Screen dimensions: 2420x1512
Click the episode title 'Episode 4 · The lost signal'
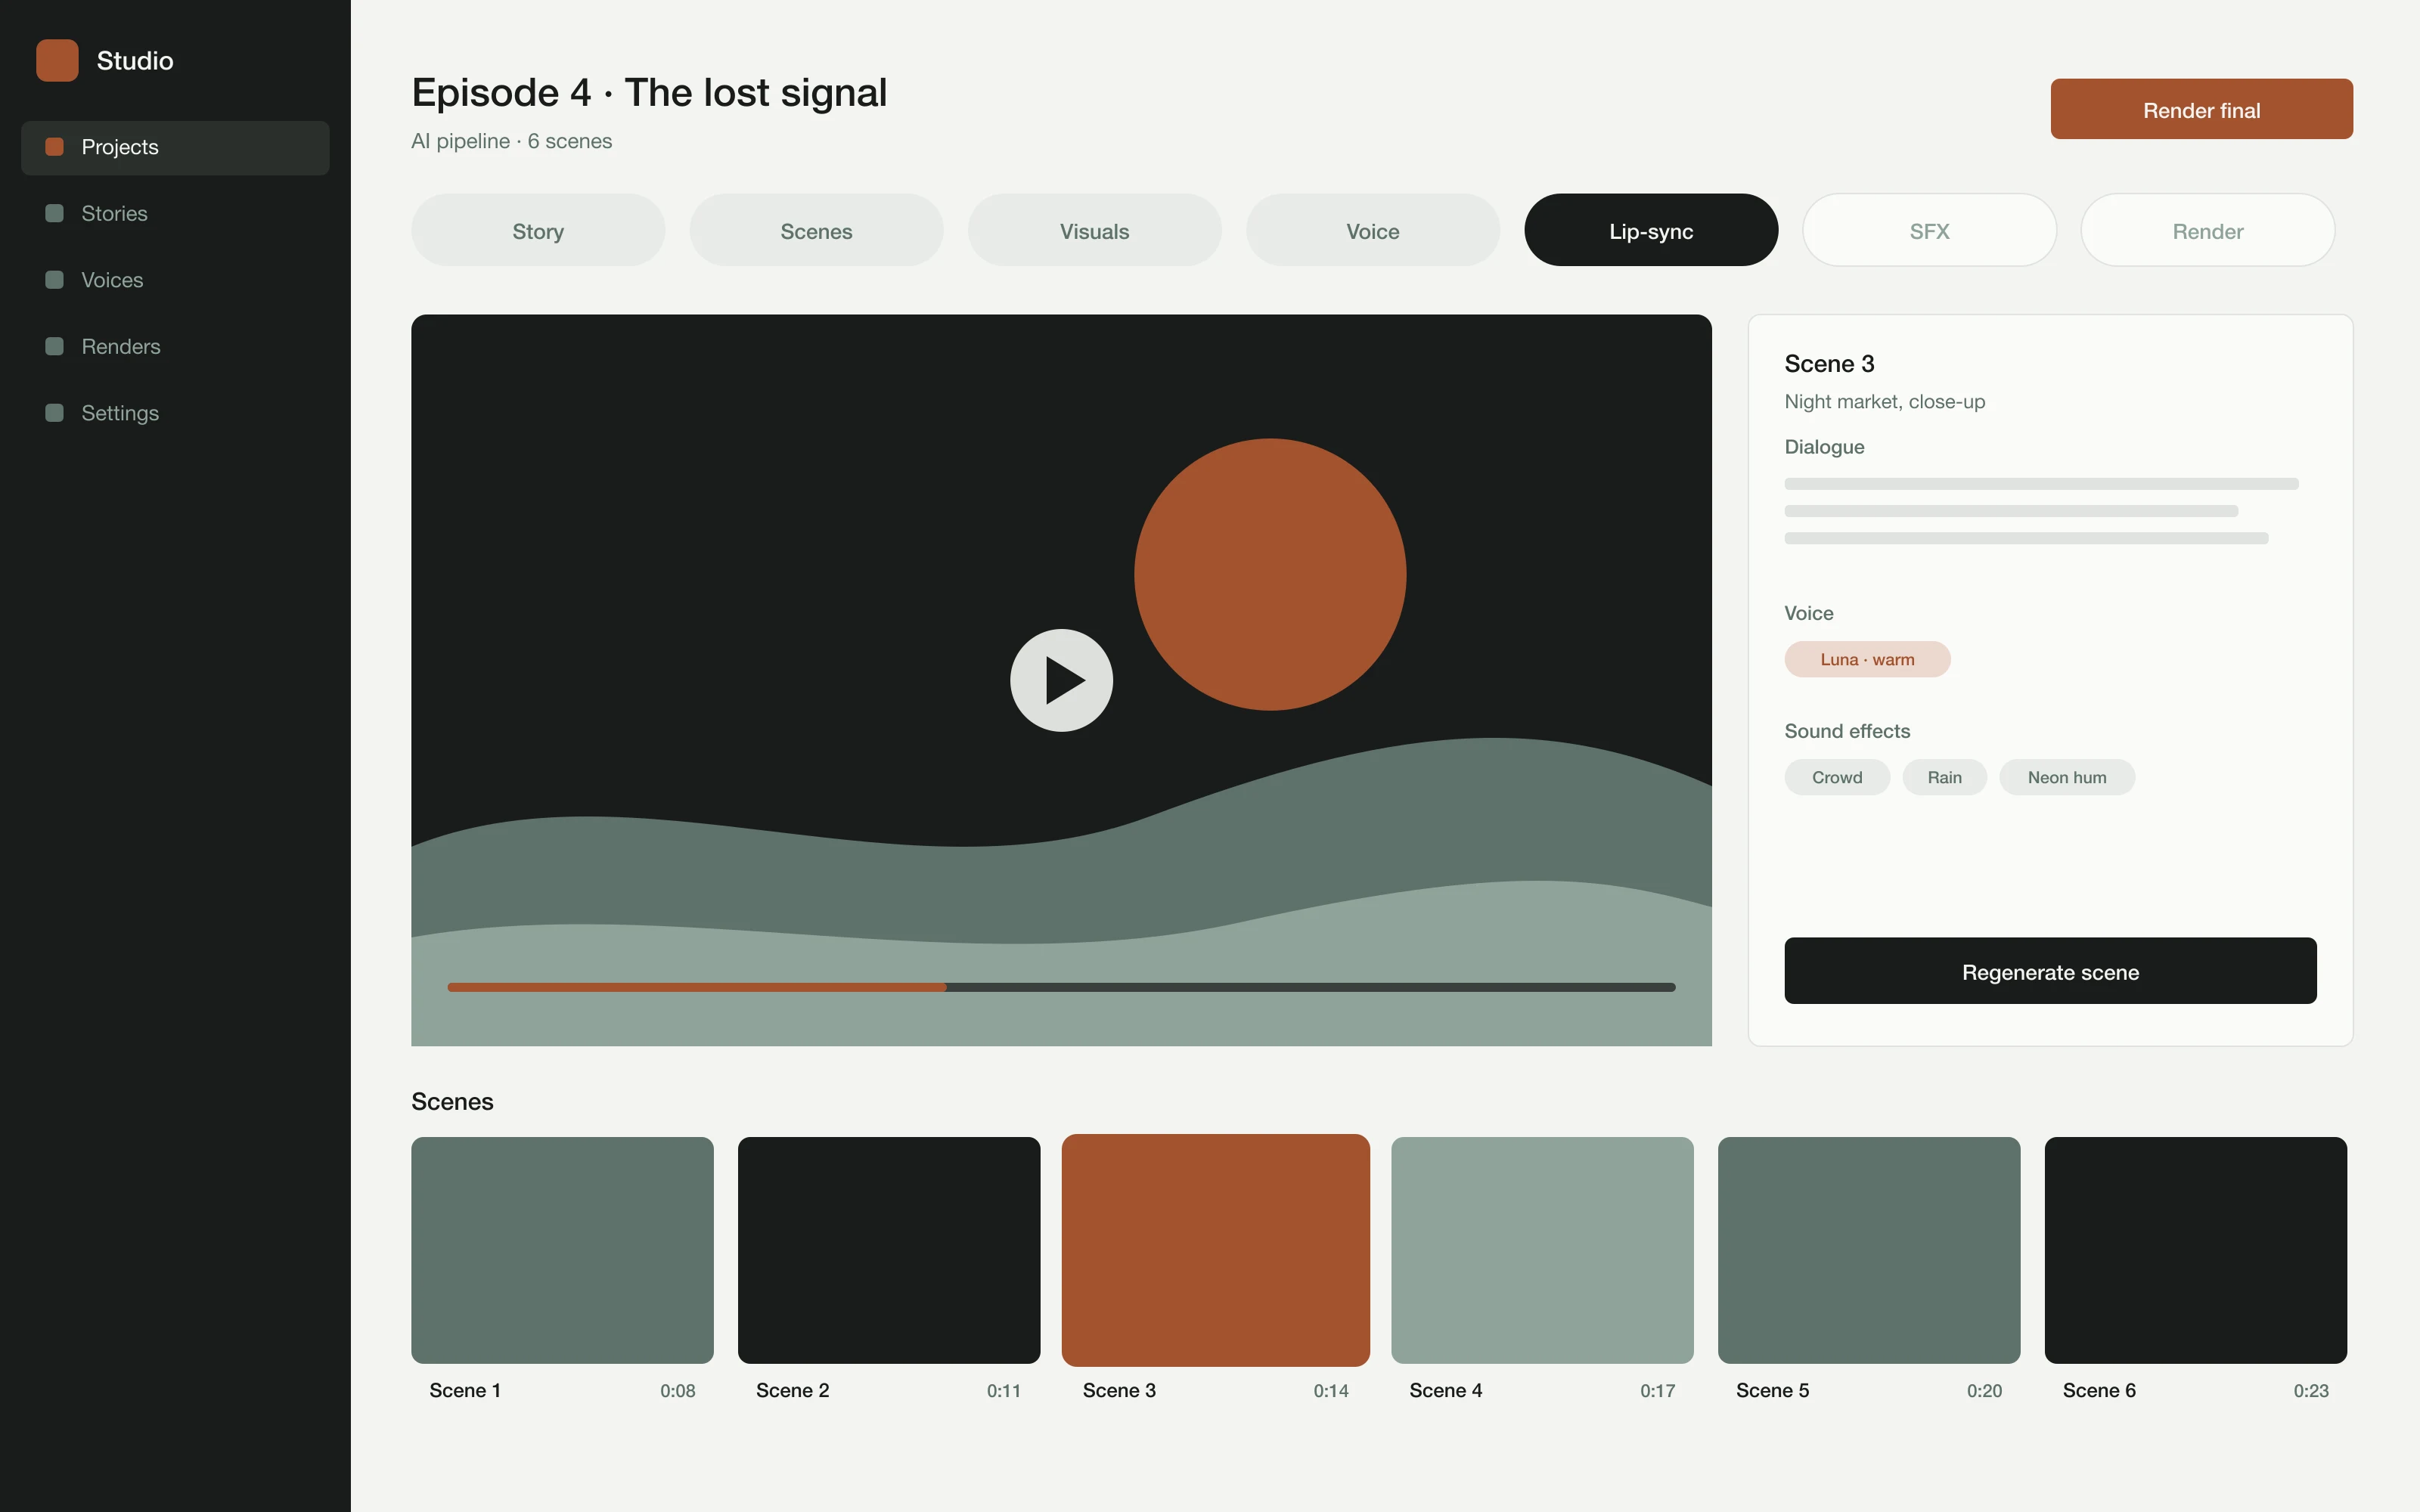(x=649, y=92)
